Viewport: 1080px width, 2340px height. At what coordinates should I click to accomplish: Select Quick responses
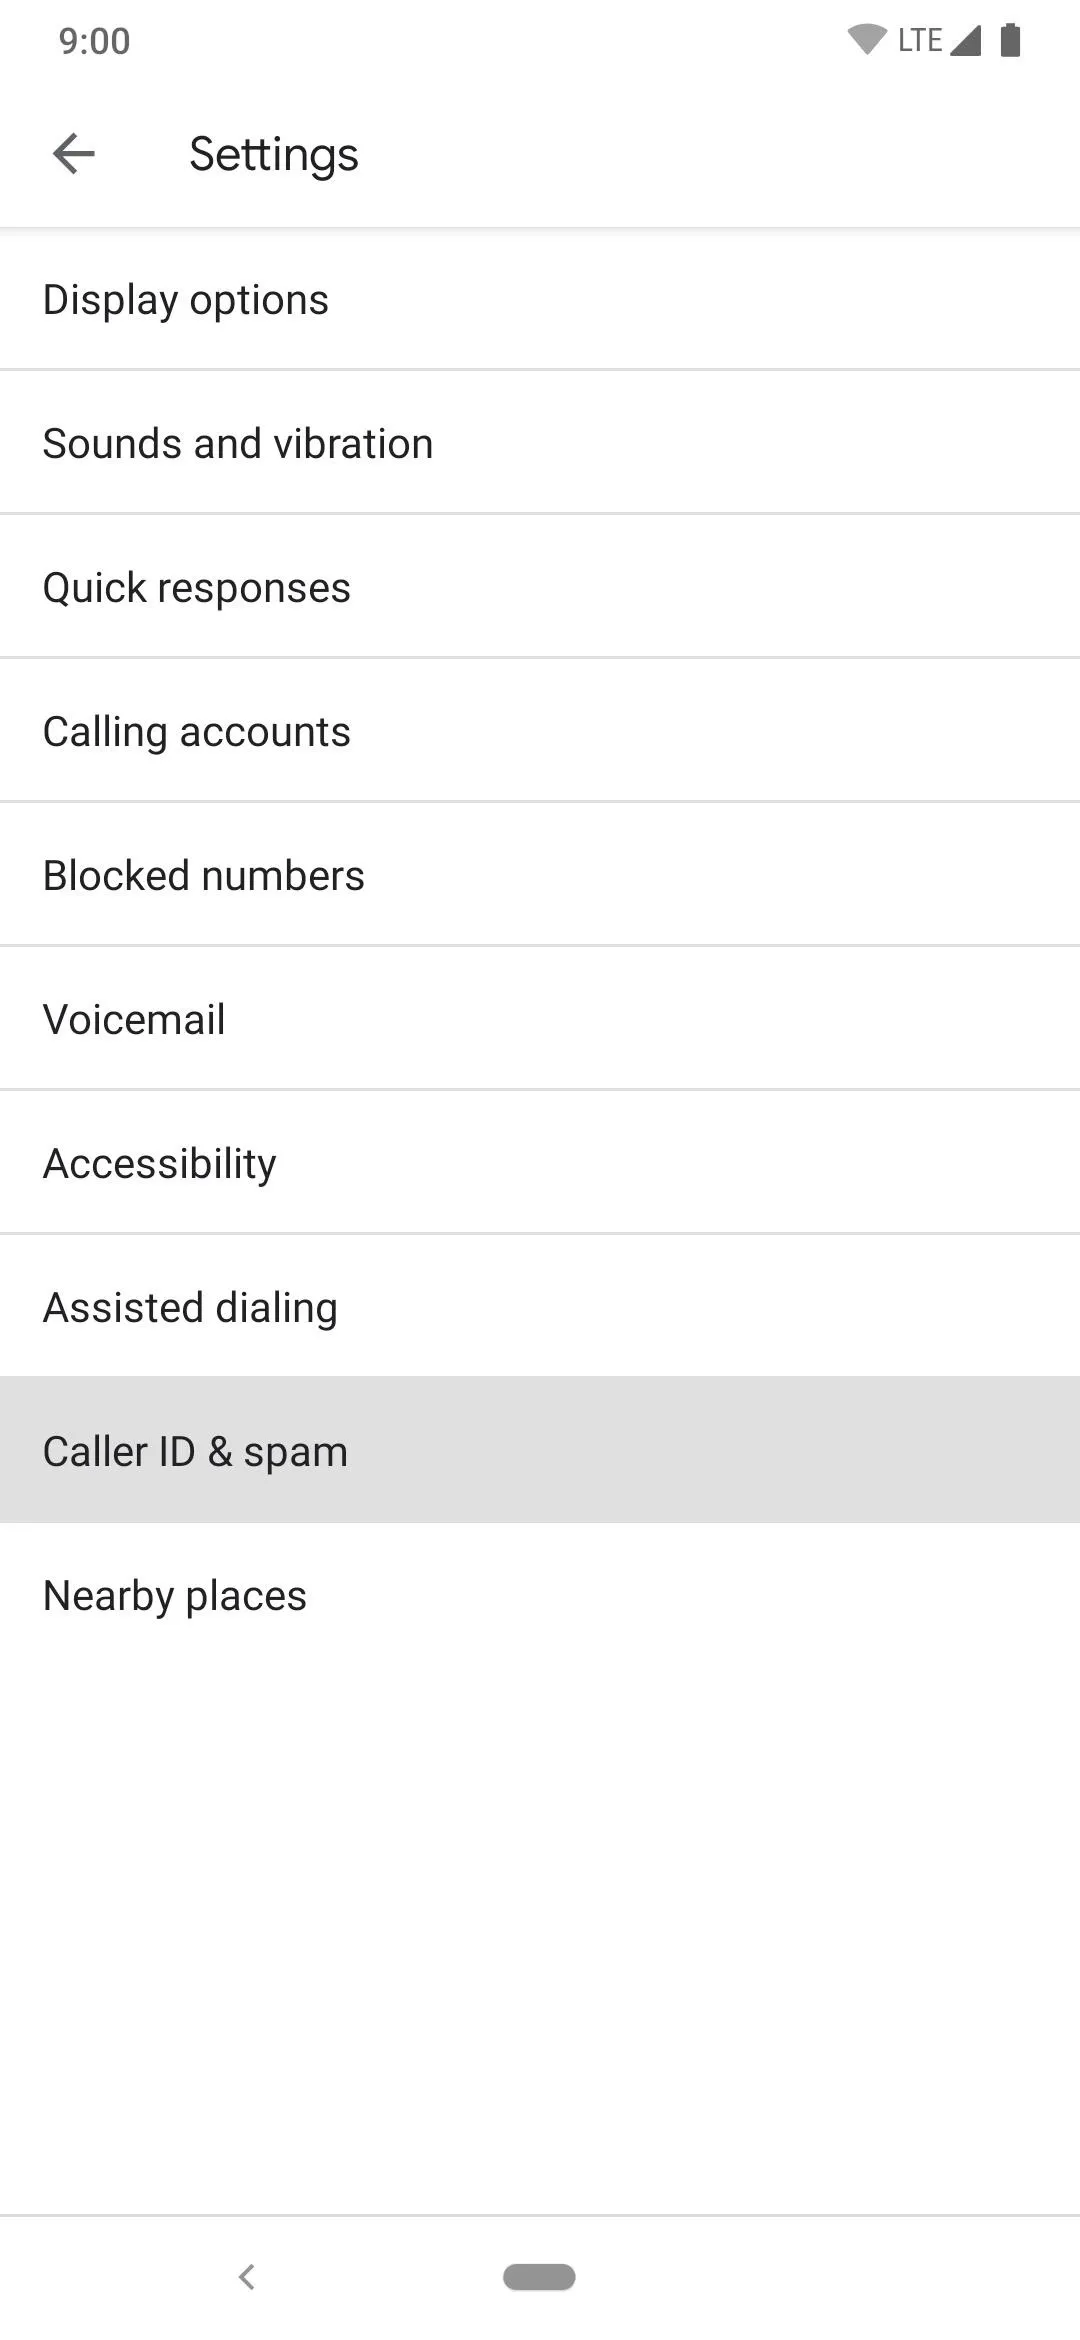pyautogui.click(x=540, y=587)
